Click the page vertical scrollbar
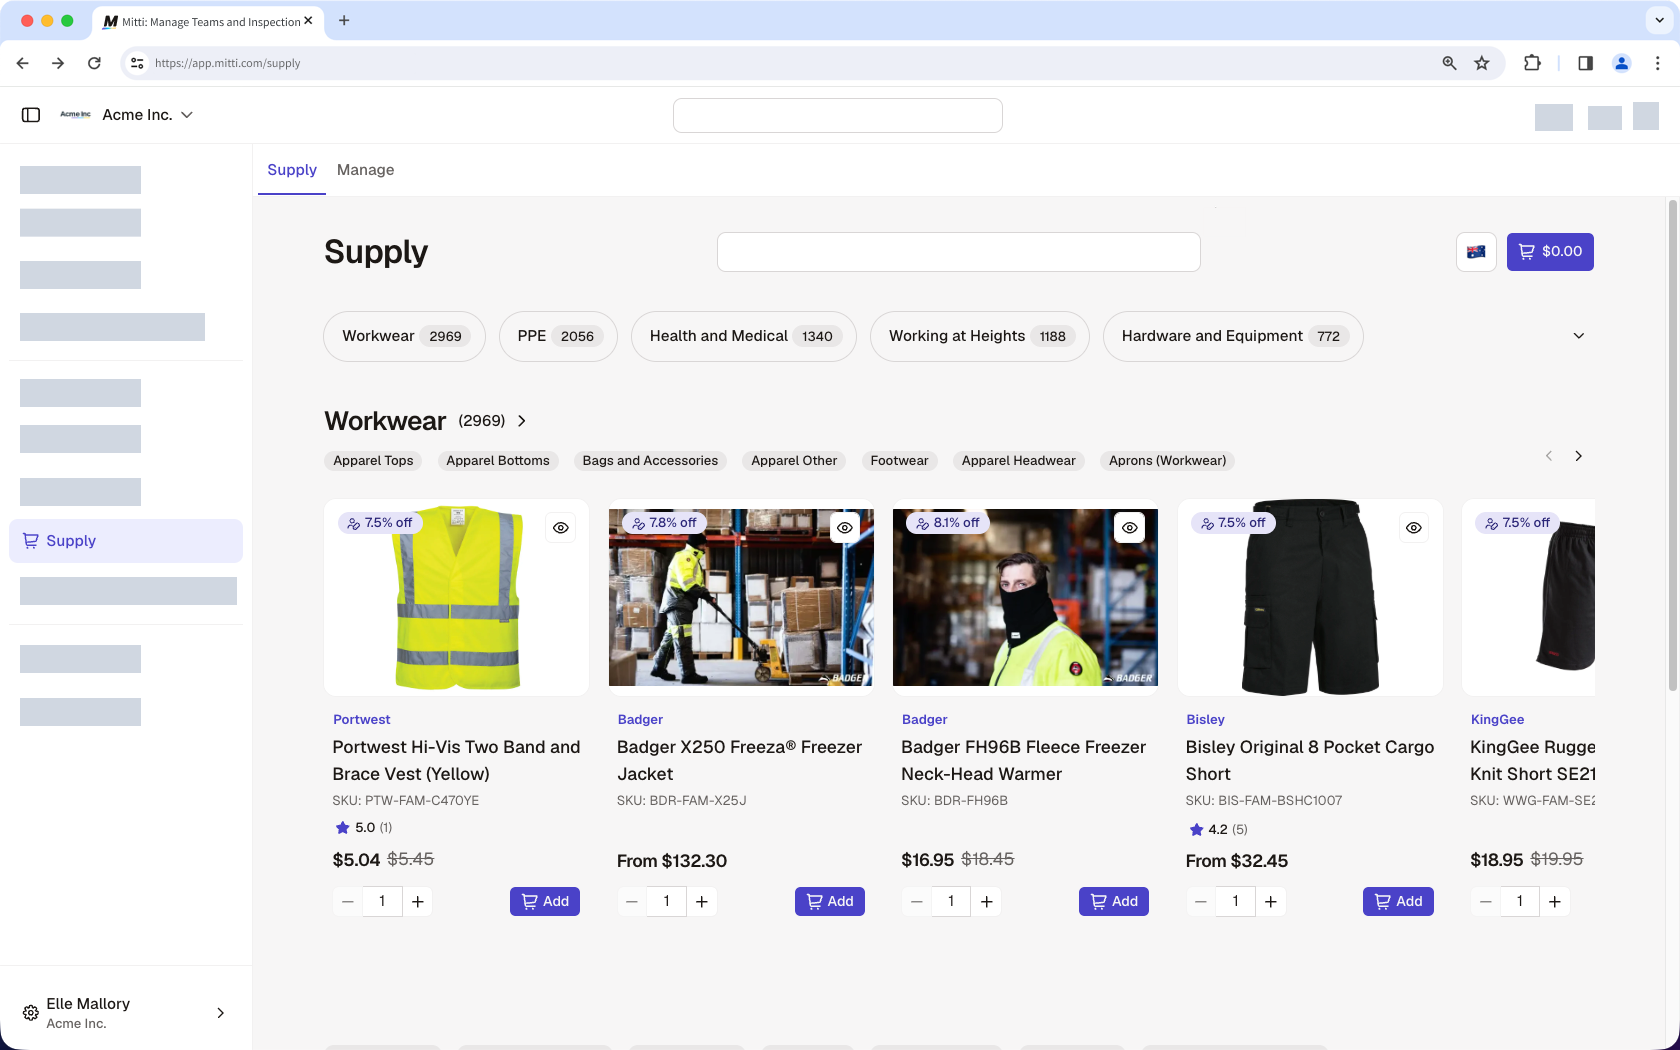Screen dimensions: 1680x1050 (x=1672, y=445)
